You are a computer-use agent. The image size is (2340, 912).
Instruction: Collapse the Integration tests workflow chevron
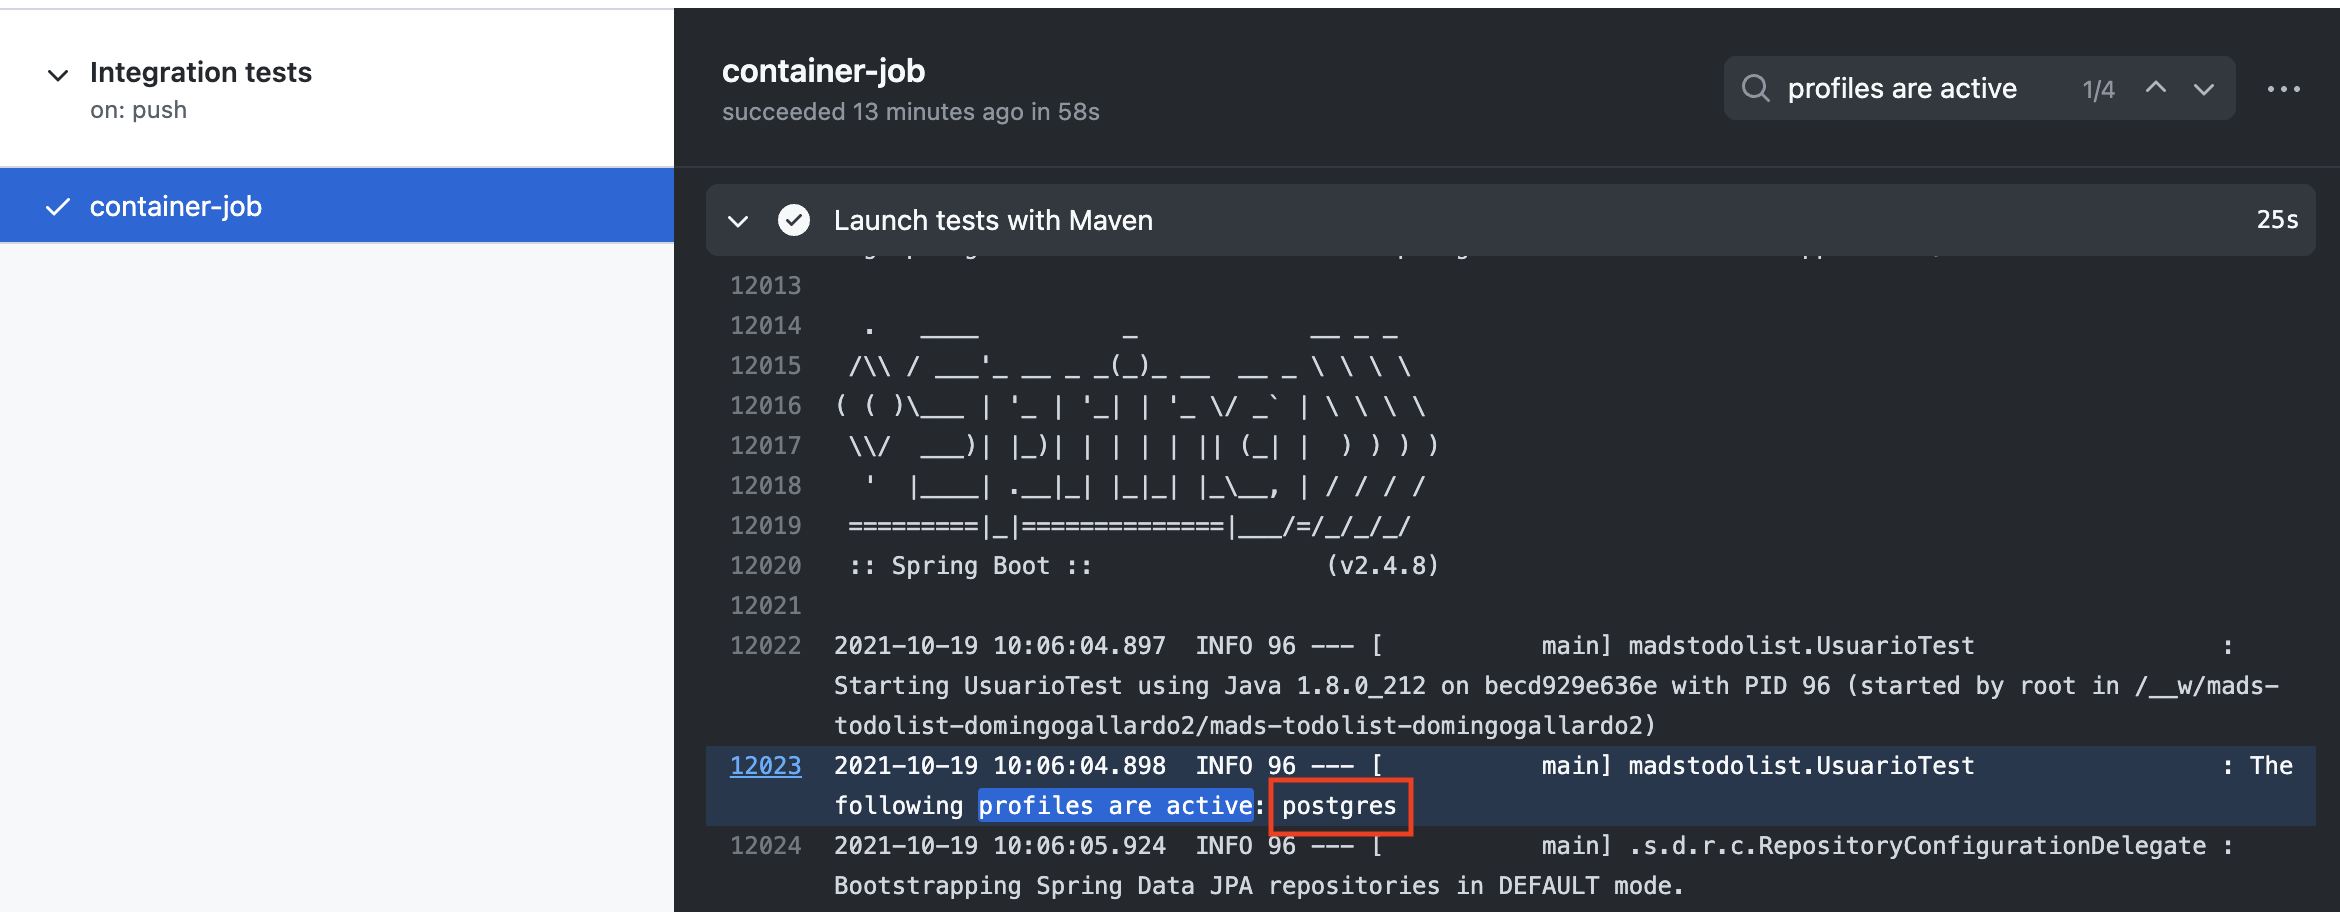click(x=58, y=75)
